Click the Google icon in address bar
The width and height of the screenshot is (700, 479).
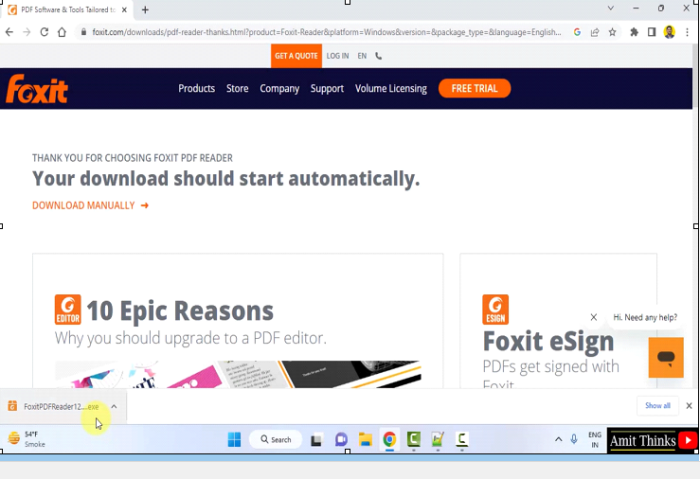tap(577, 32)
